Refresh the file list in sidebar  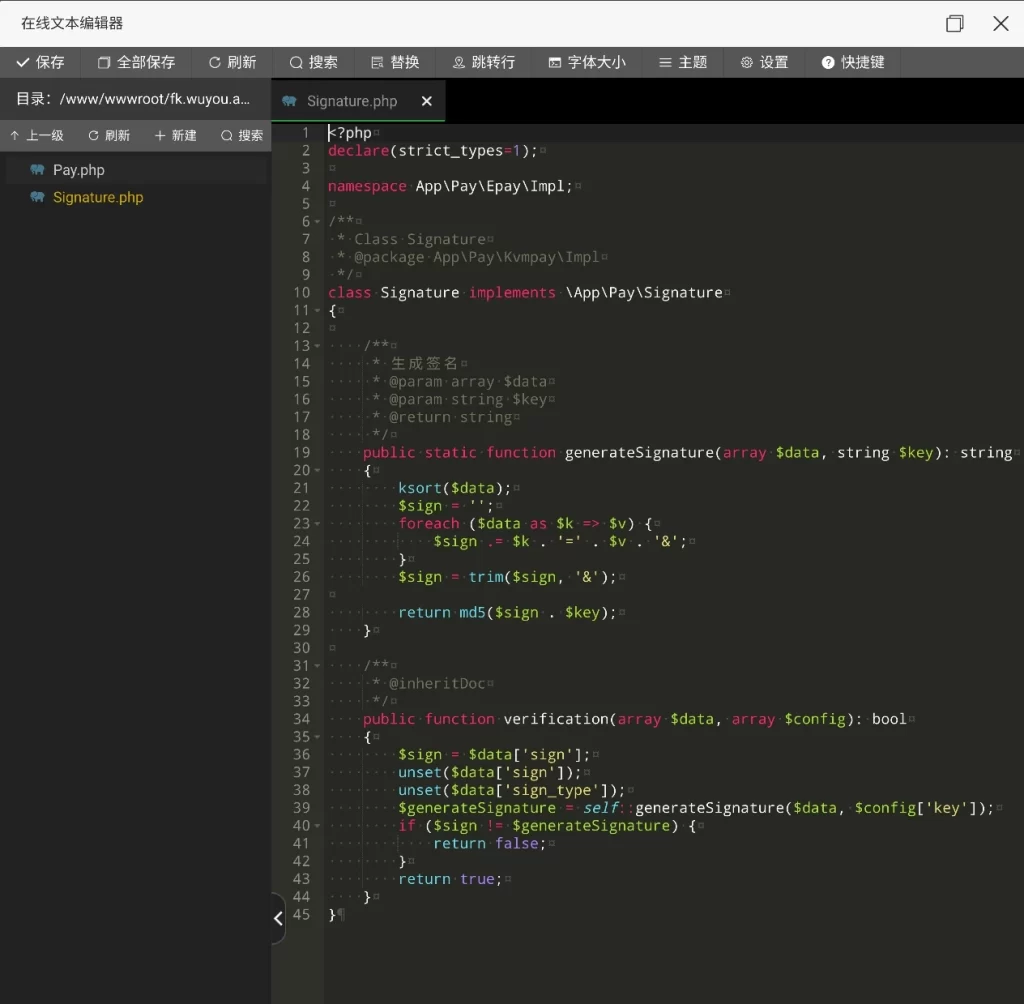108,135
